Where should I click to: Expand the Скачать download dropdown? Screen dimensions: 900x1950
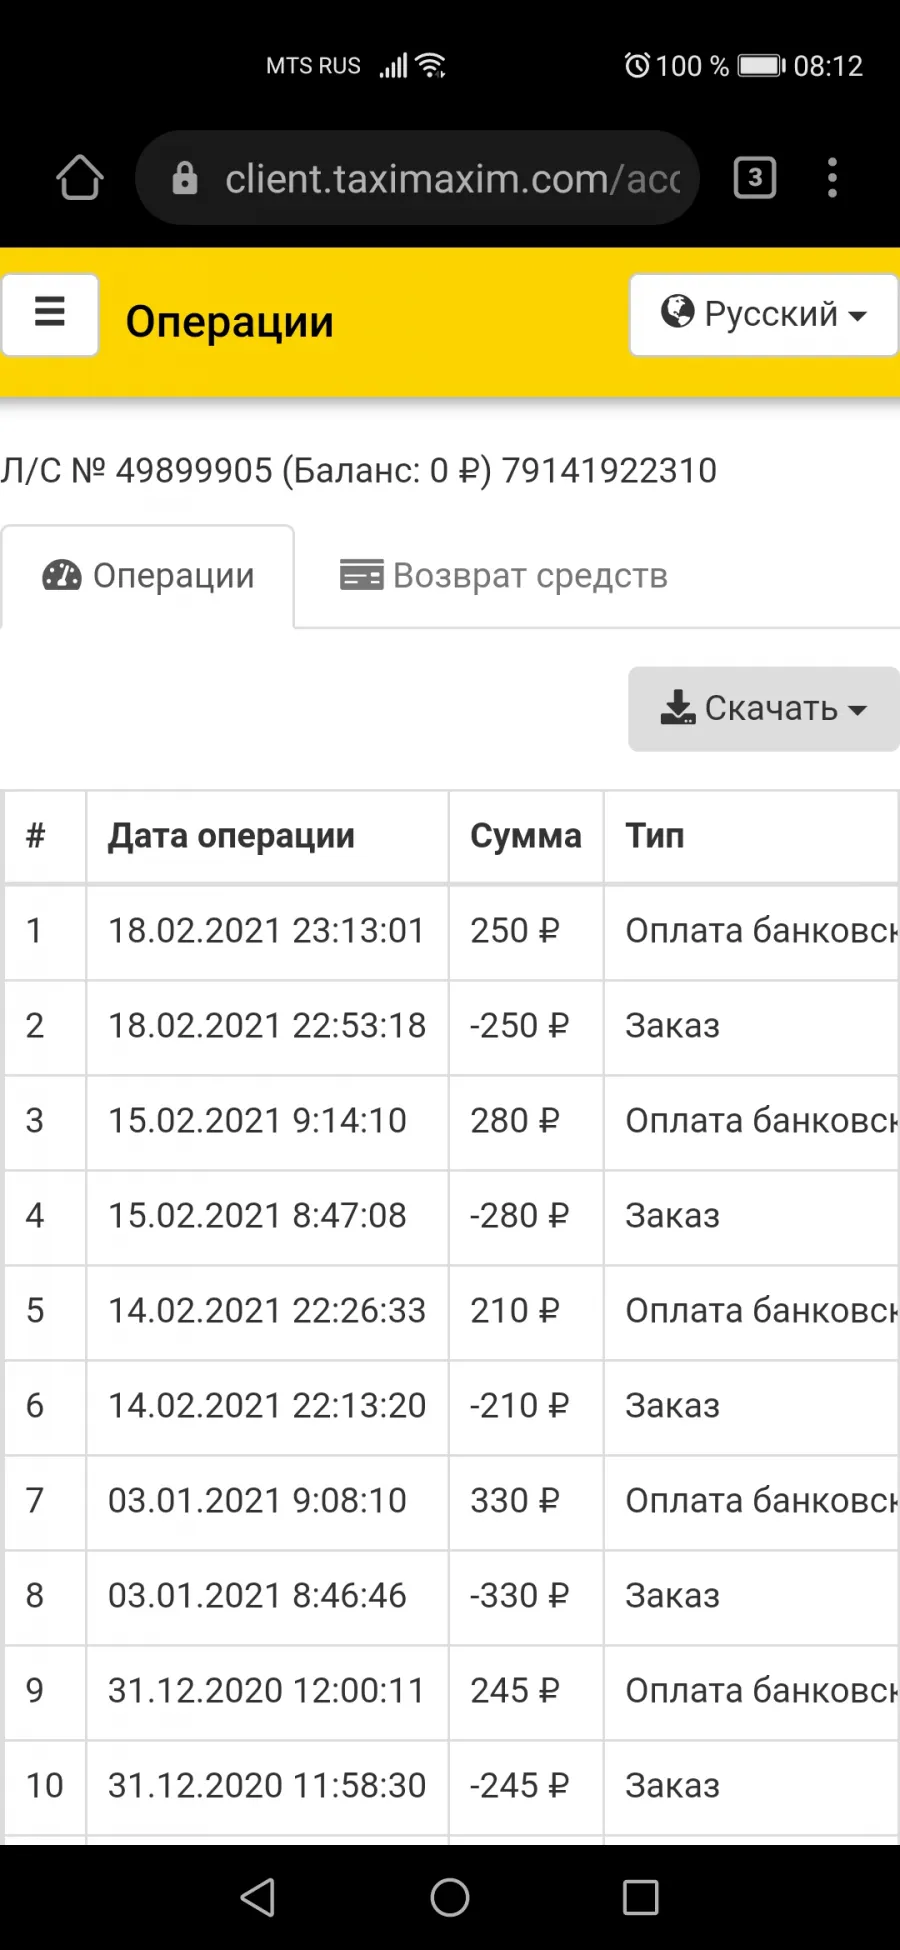[764, 709]
